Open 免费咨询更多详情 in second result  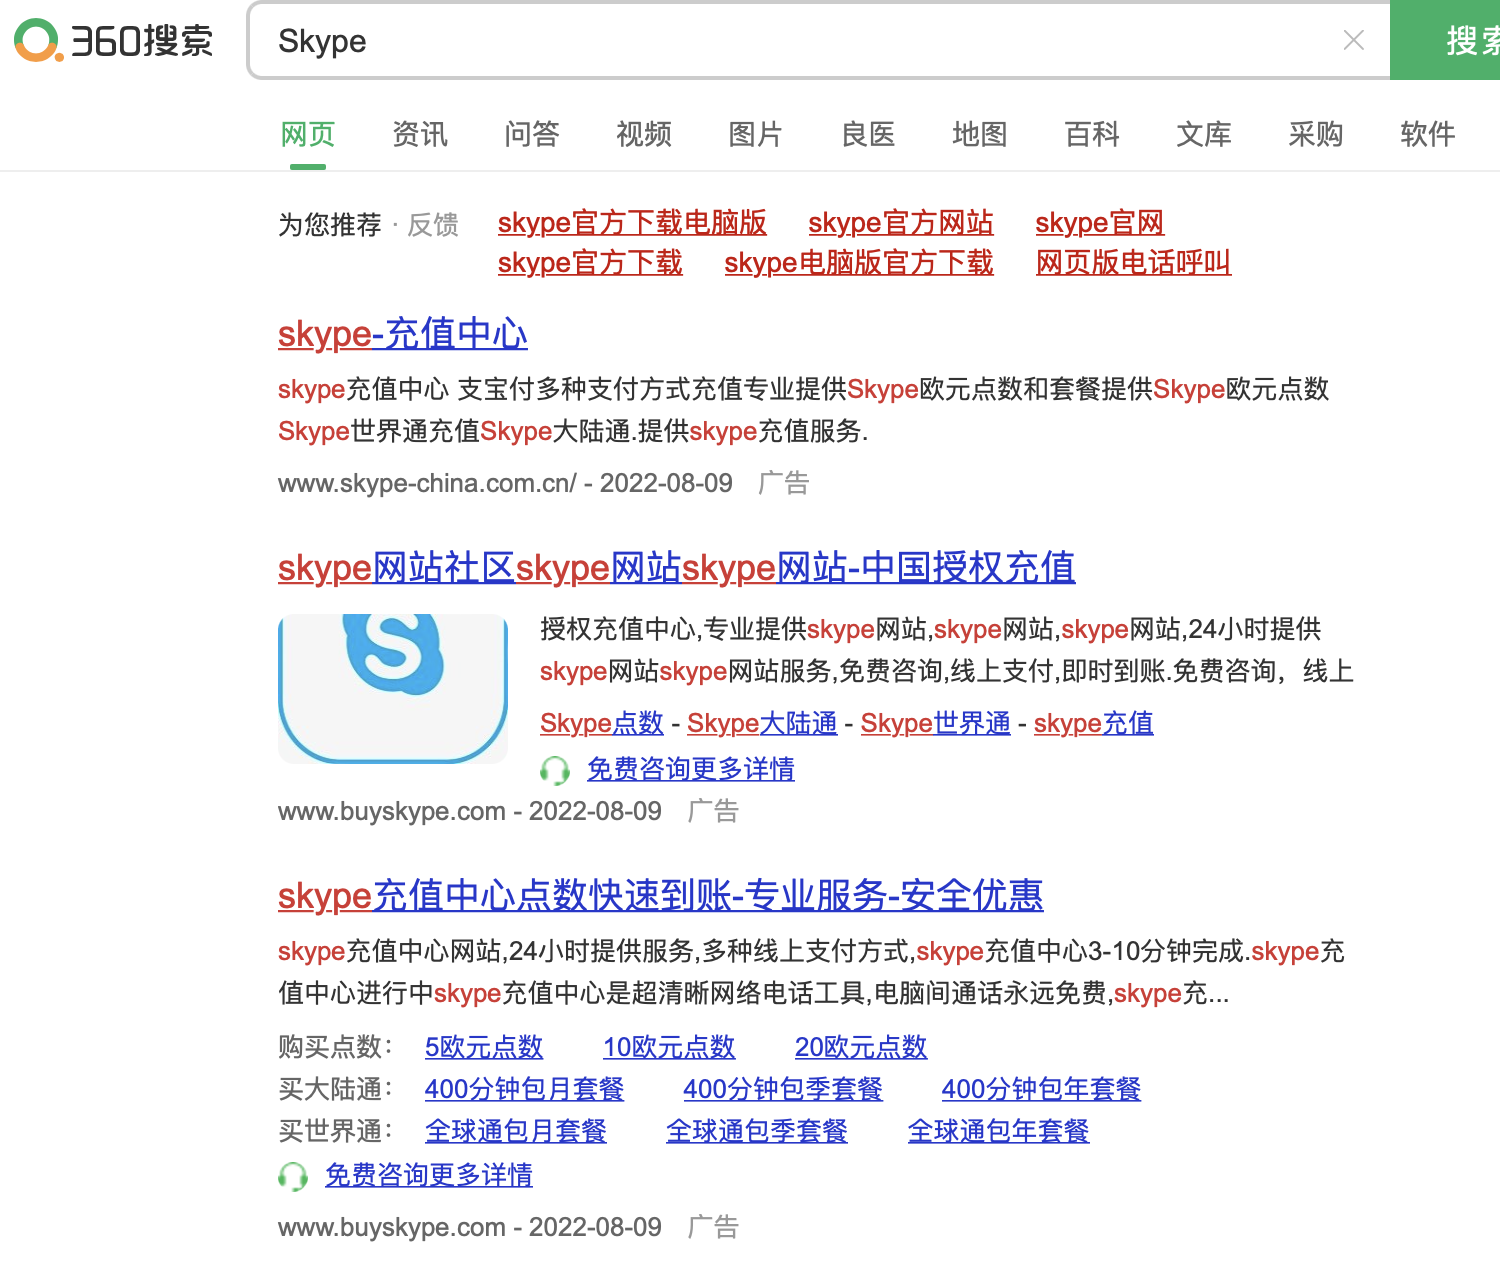691,769
